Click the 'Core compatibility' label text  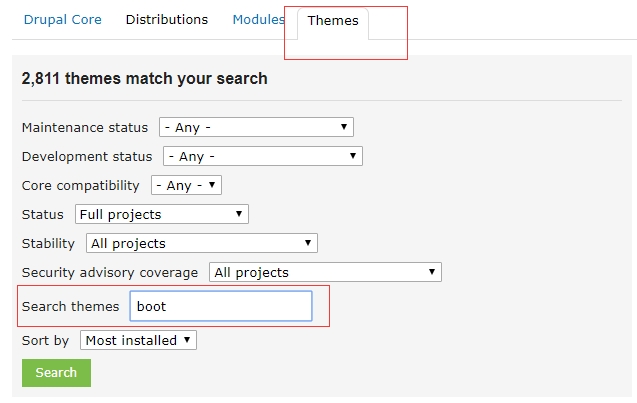click(x=81, y=186)
